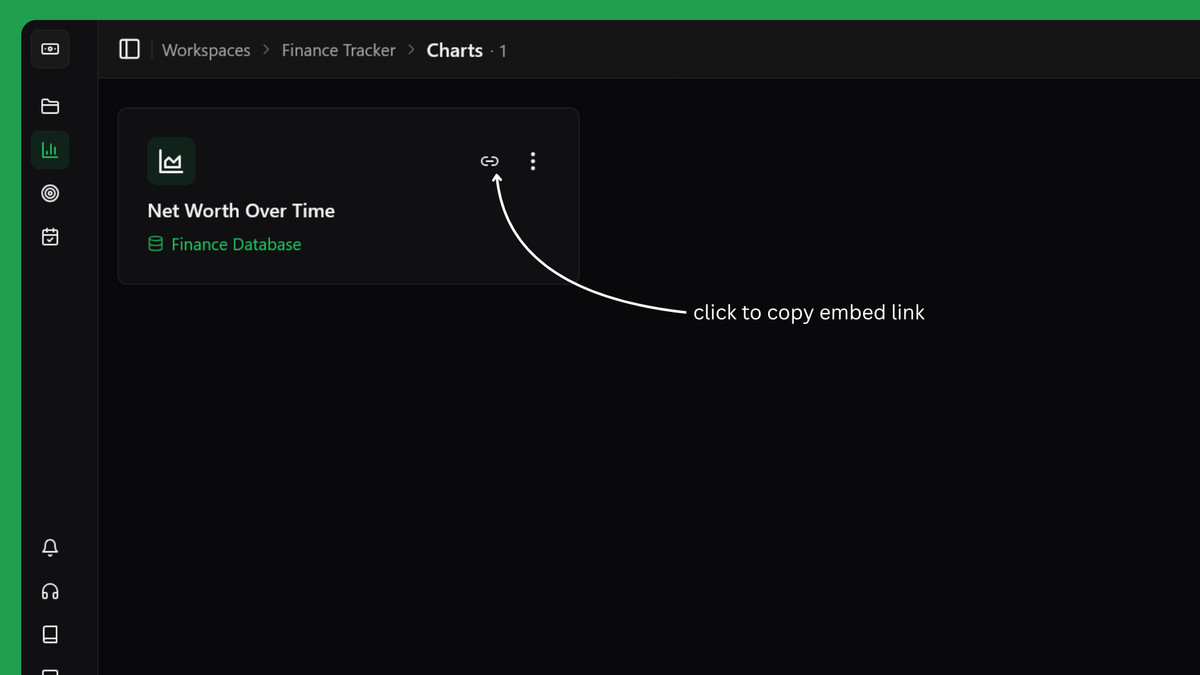Open three-dot menu on Net Worth card

(x=533, y=161)
